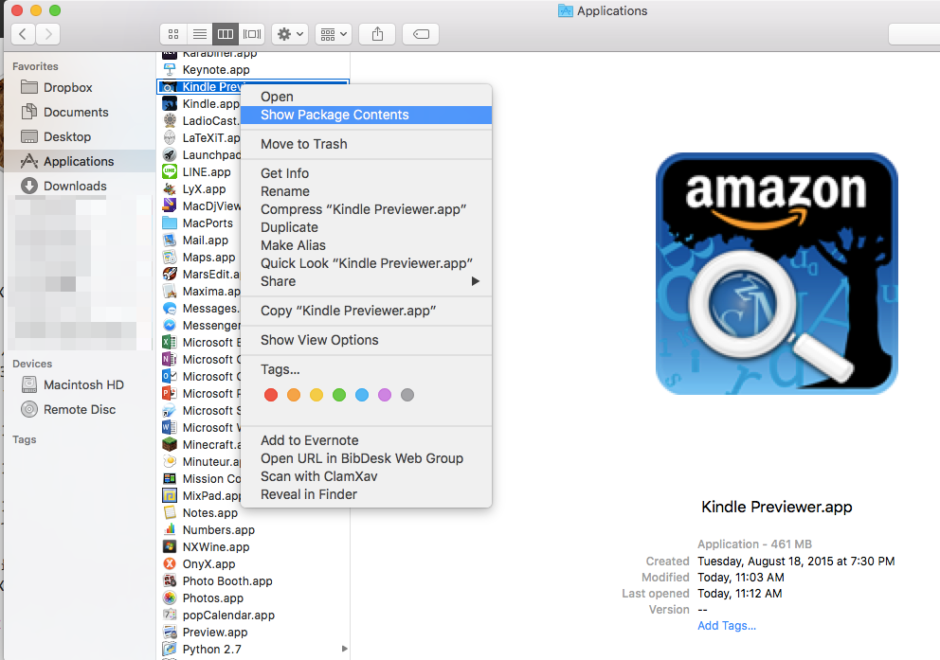Choose Make Alias
This screenshot has height=660, width=940.
pyautogui.click(x=366, y=245)
